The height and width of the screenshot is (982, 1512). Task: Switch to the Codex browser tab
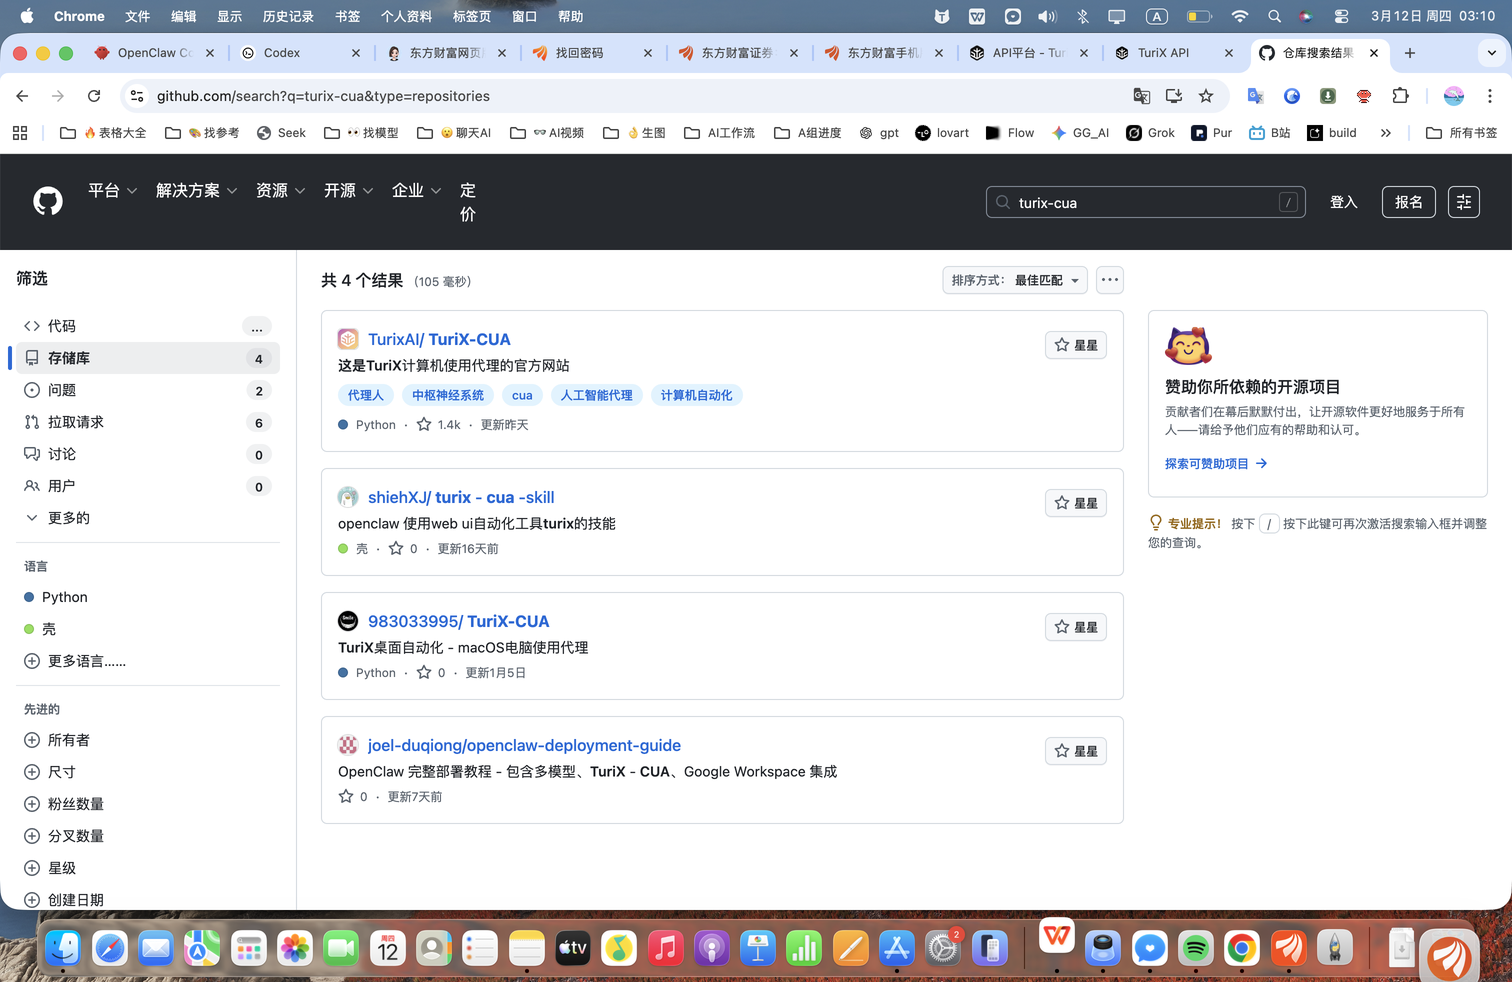[x=300, y=53]
